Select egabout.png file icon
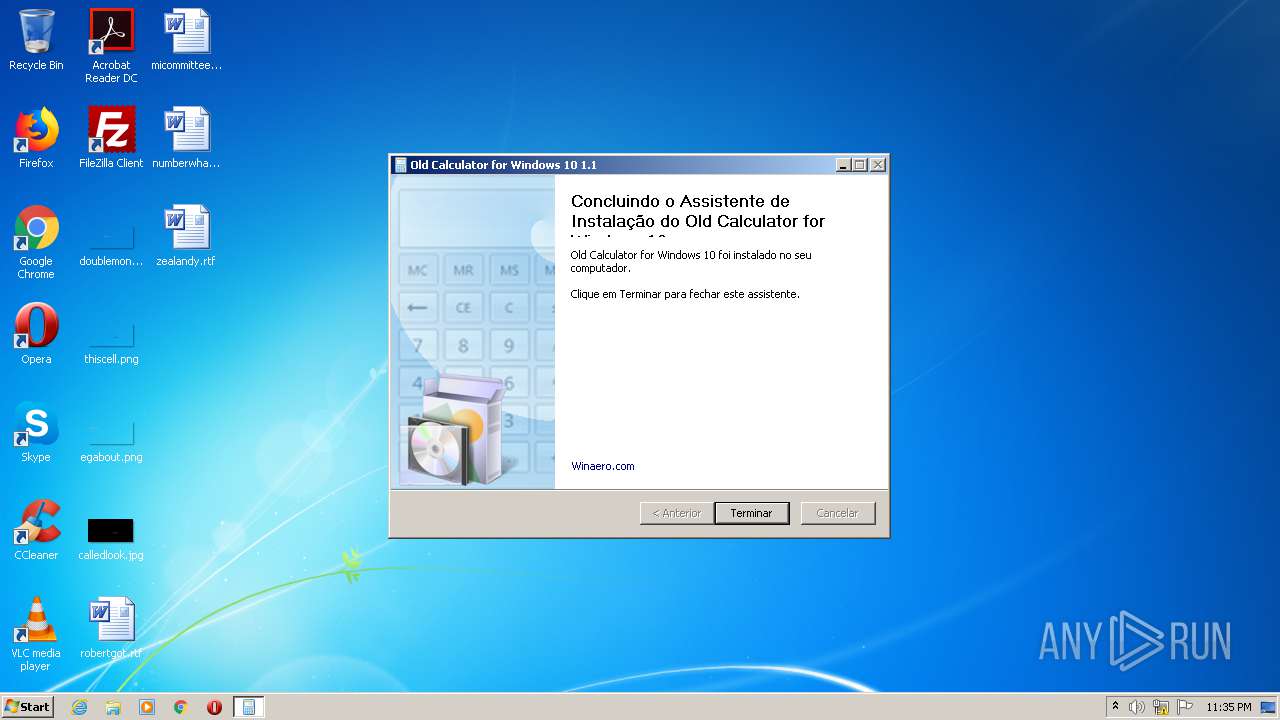Screen dimensions: 1280x720 click(111, 439)
